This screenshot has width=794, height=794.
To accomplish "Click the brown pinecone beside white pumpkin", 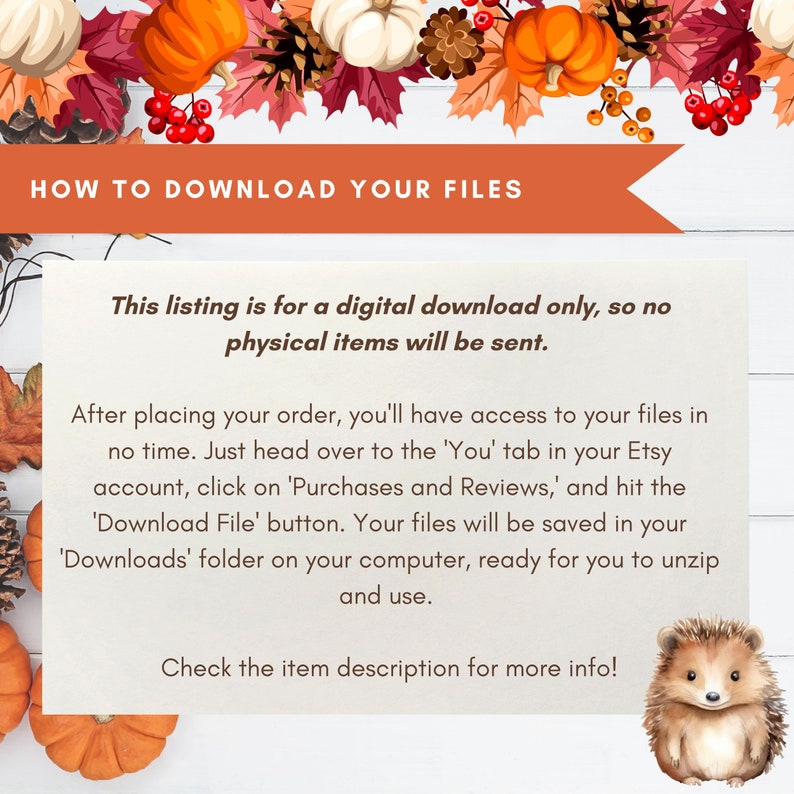I will [x=451, y=44].
